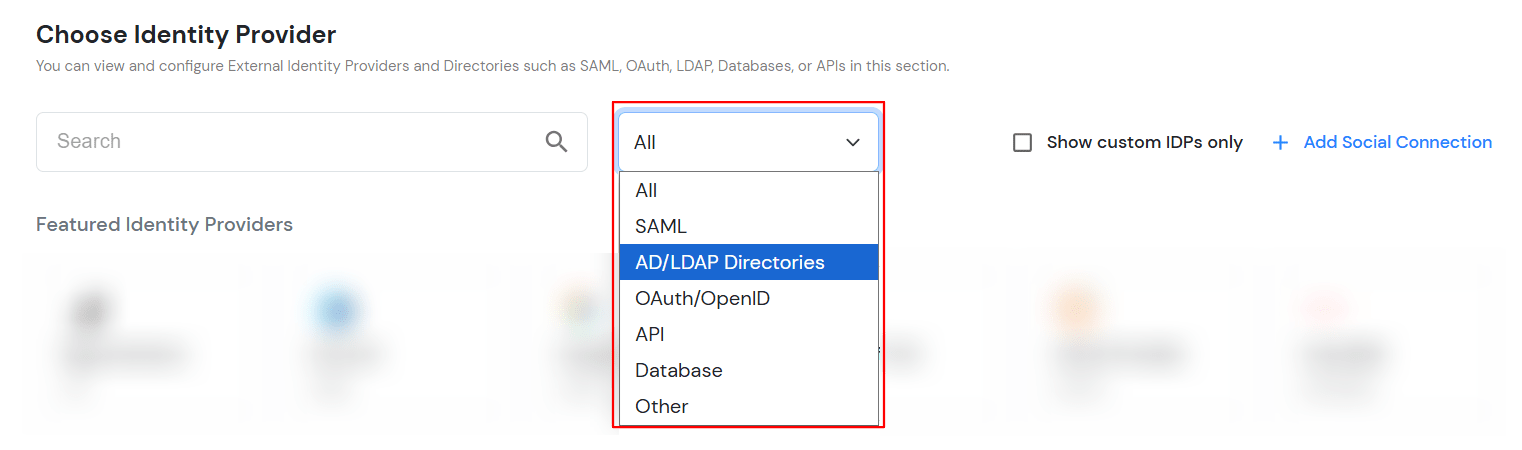Click the Add Social Connection link
Viewport: 1522px width, 450px height.
click(1397, 143)
